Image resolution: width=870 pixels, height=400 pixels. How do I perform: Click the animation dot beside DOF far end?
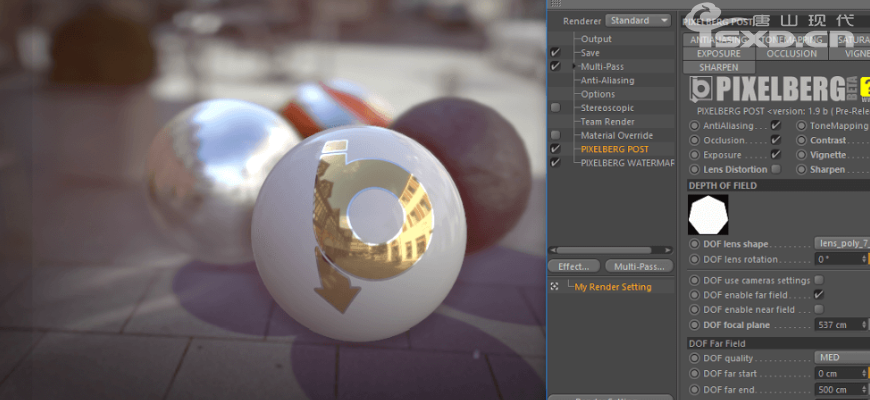[694, 389]
